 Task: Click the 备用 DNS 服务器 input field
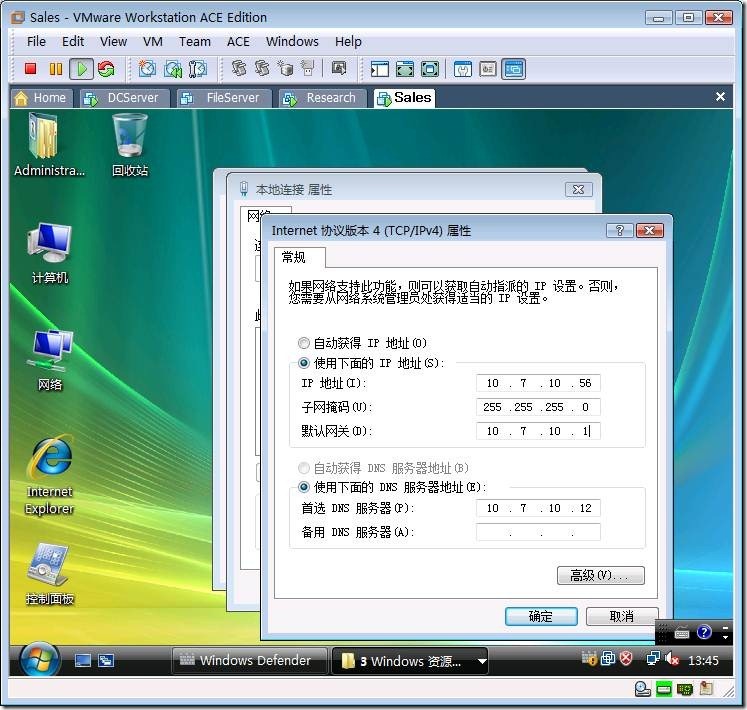pyautogui.click(x=538, y=532)
